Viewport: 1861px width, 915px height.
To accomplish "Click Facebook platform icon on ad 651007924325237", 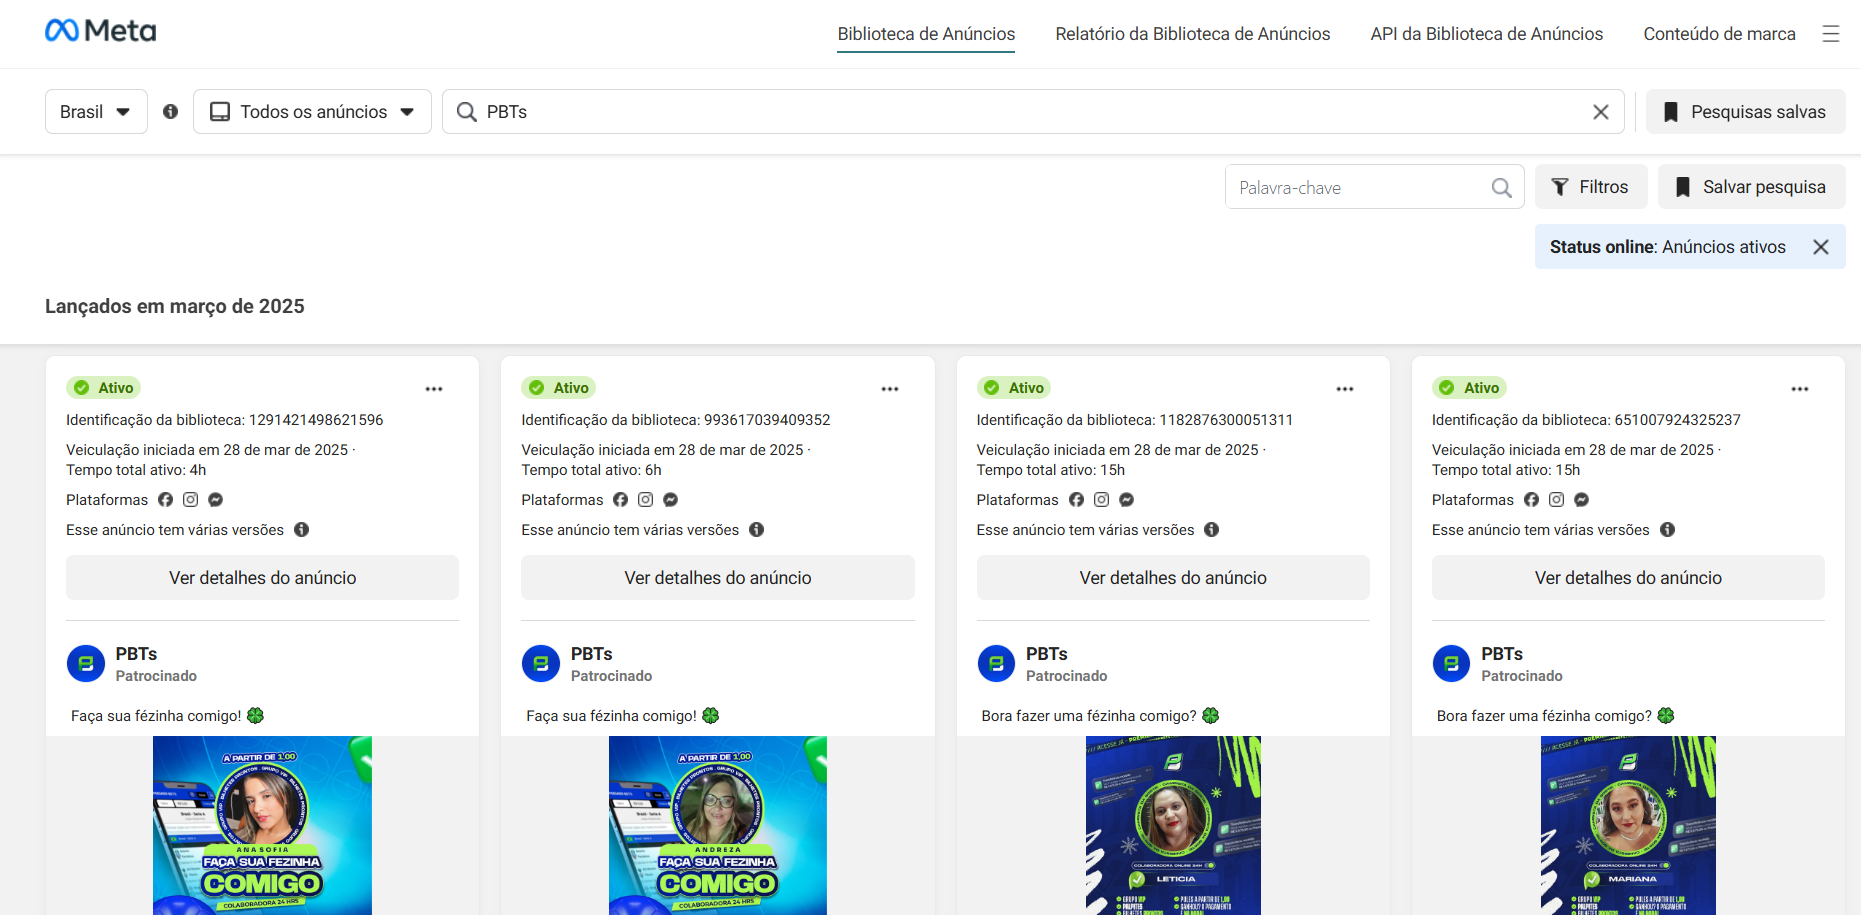I will (x=1531, y=500).
